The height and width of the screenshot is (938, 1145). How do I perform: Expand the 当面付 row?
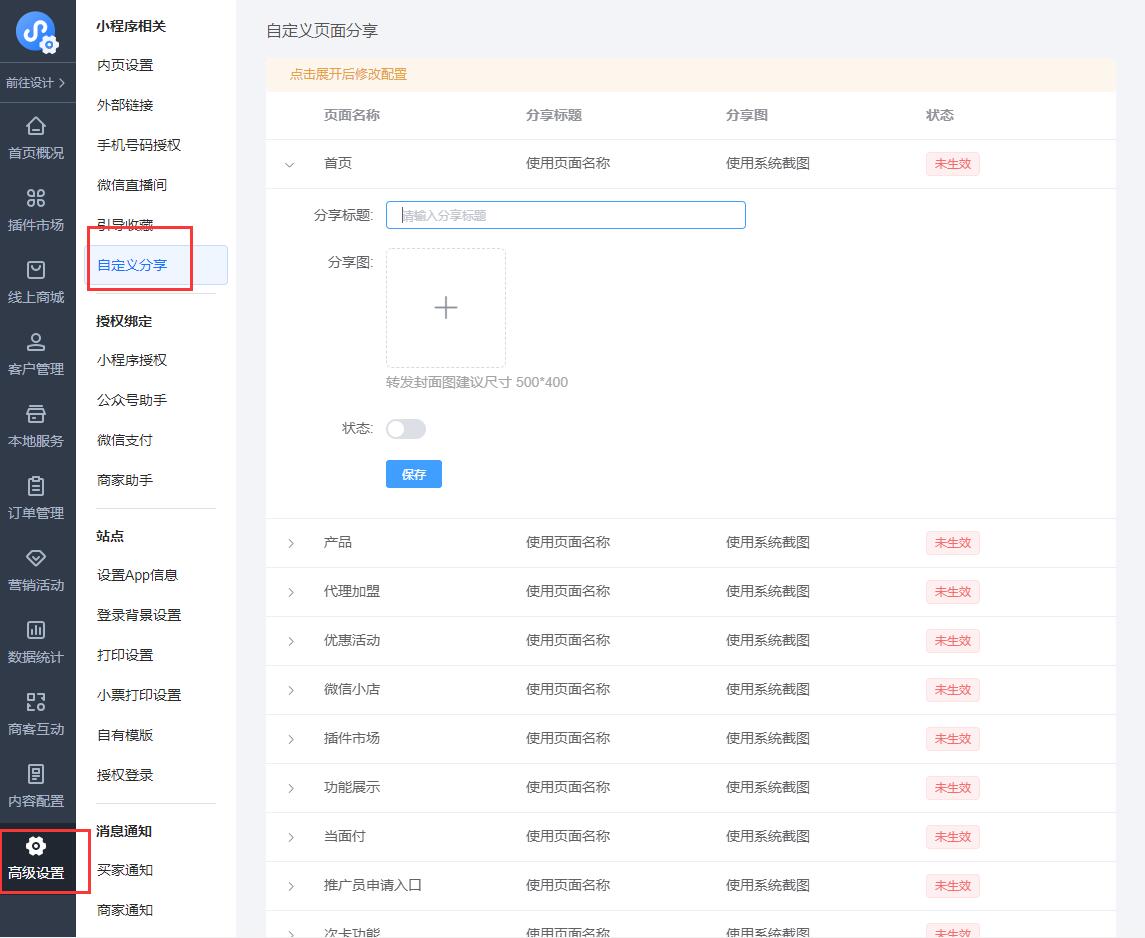click(291, 837)
